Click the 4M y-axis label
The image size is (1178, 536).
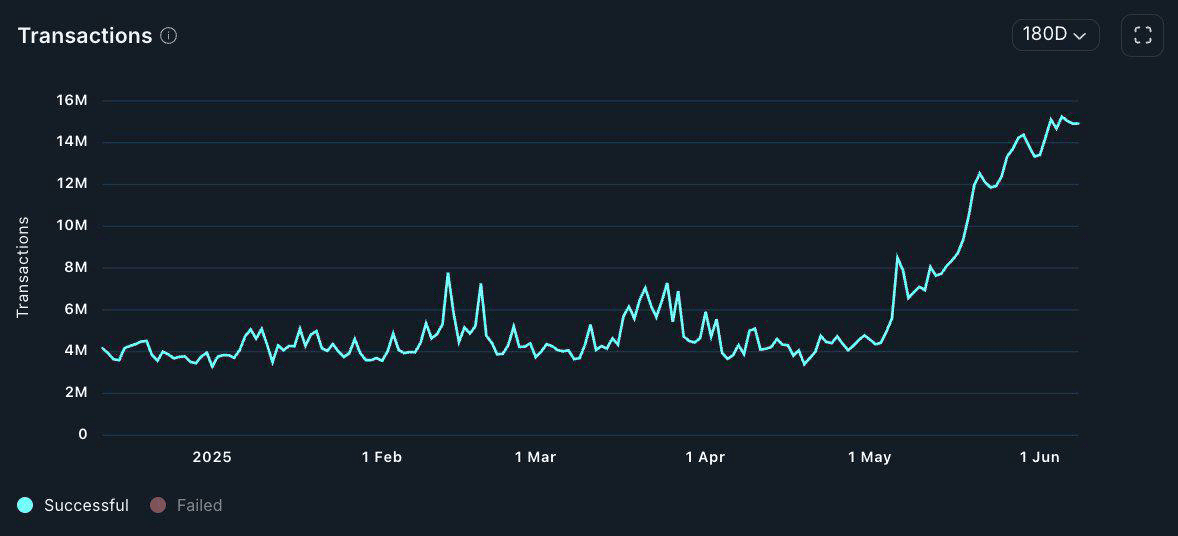pos(75,351)
